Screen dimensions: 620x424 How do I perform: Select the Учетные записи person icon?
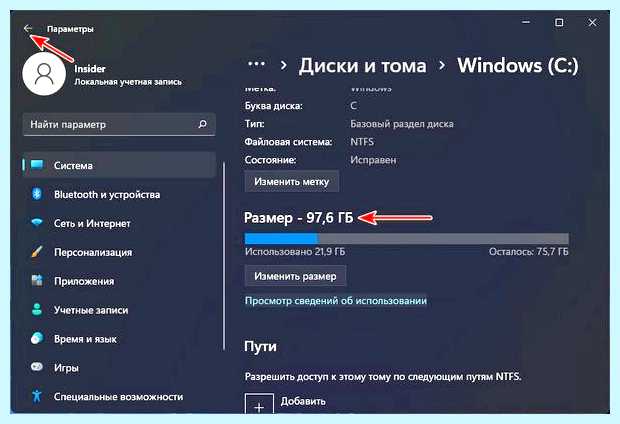(x=37, y=309)
